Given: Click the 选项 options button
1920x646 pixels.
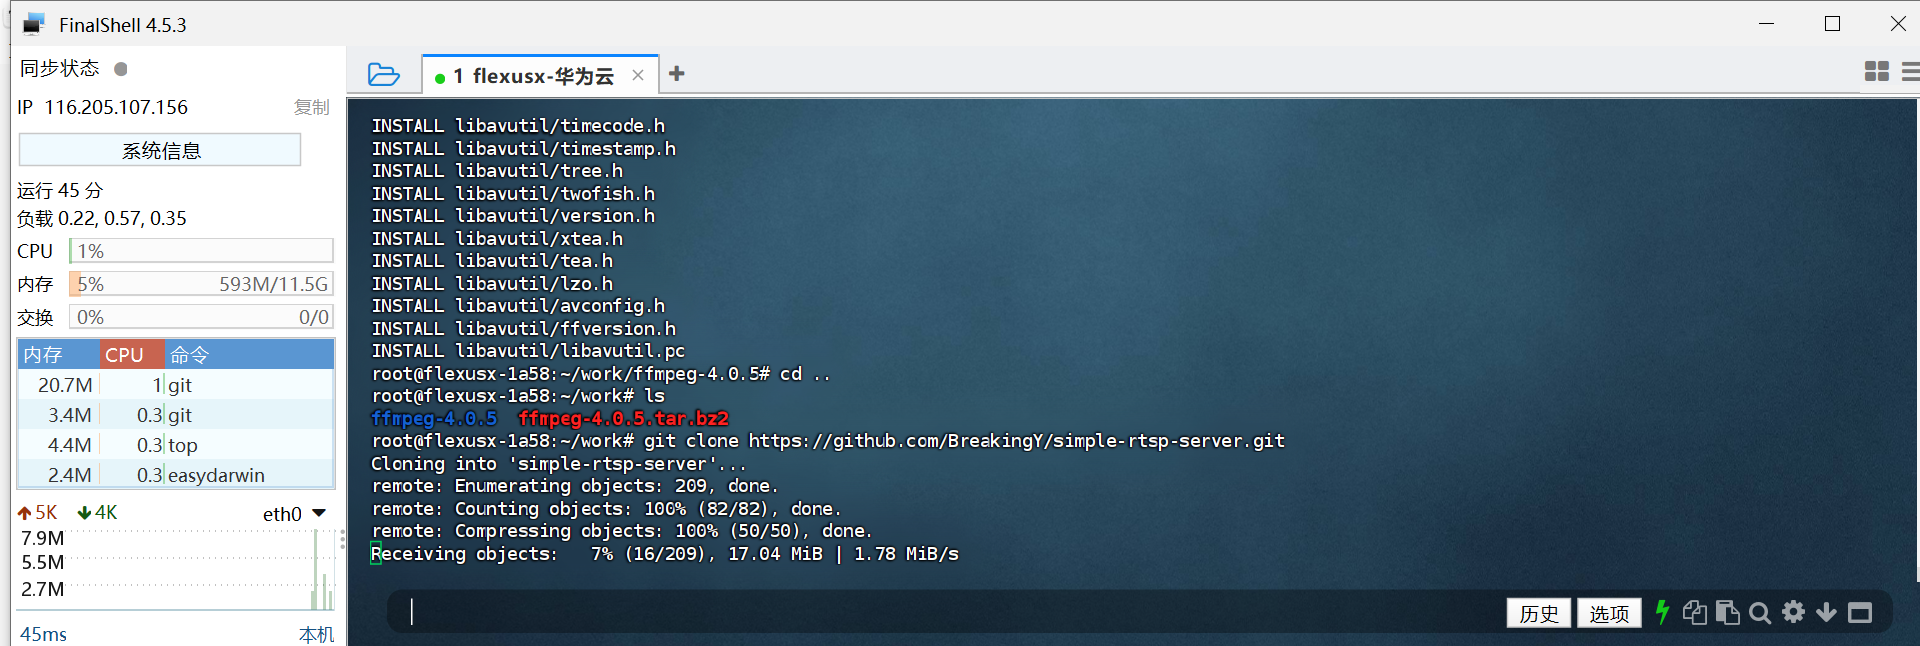Looking at the screenshot, I should (1608, 613).
